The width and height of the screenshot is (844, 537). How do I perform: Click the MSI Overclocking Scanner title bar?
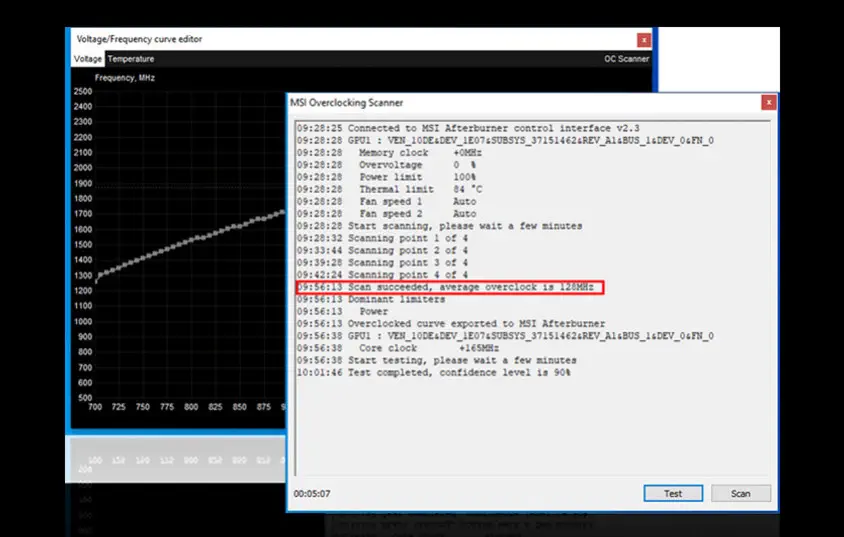click(x=500, y=102)
